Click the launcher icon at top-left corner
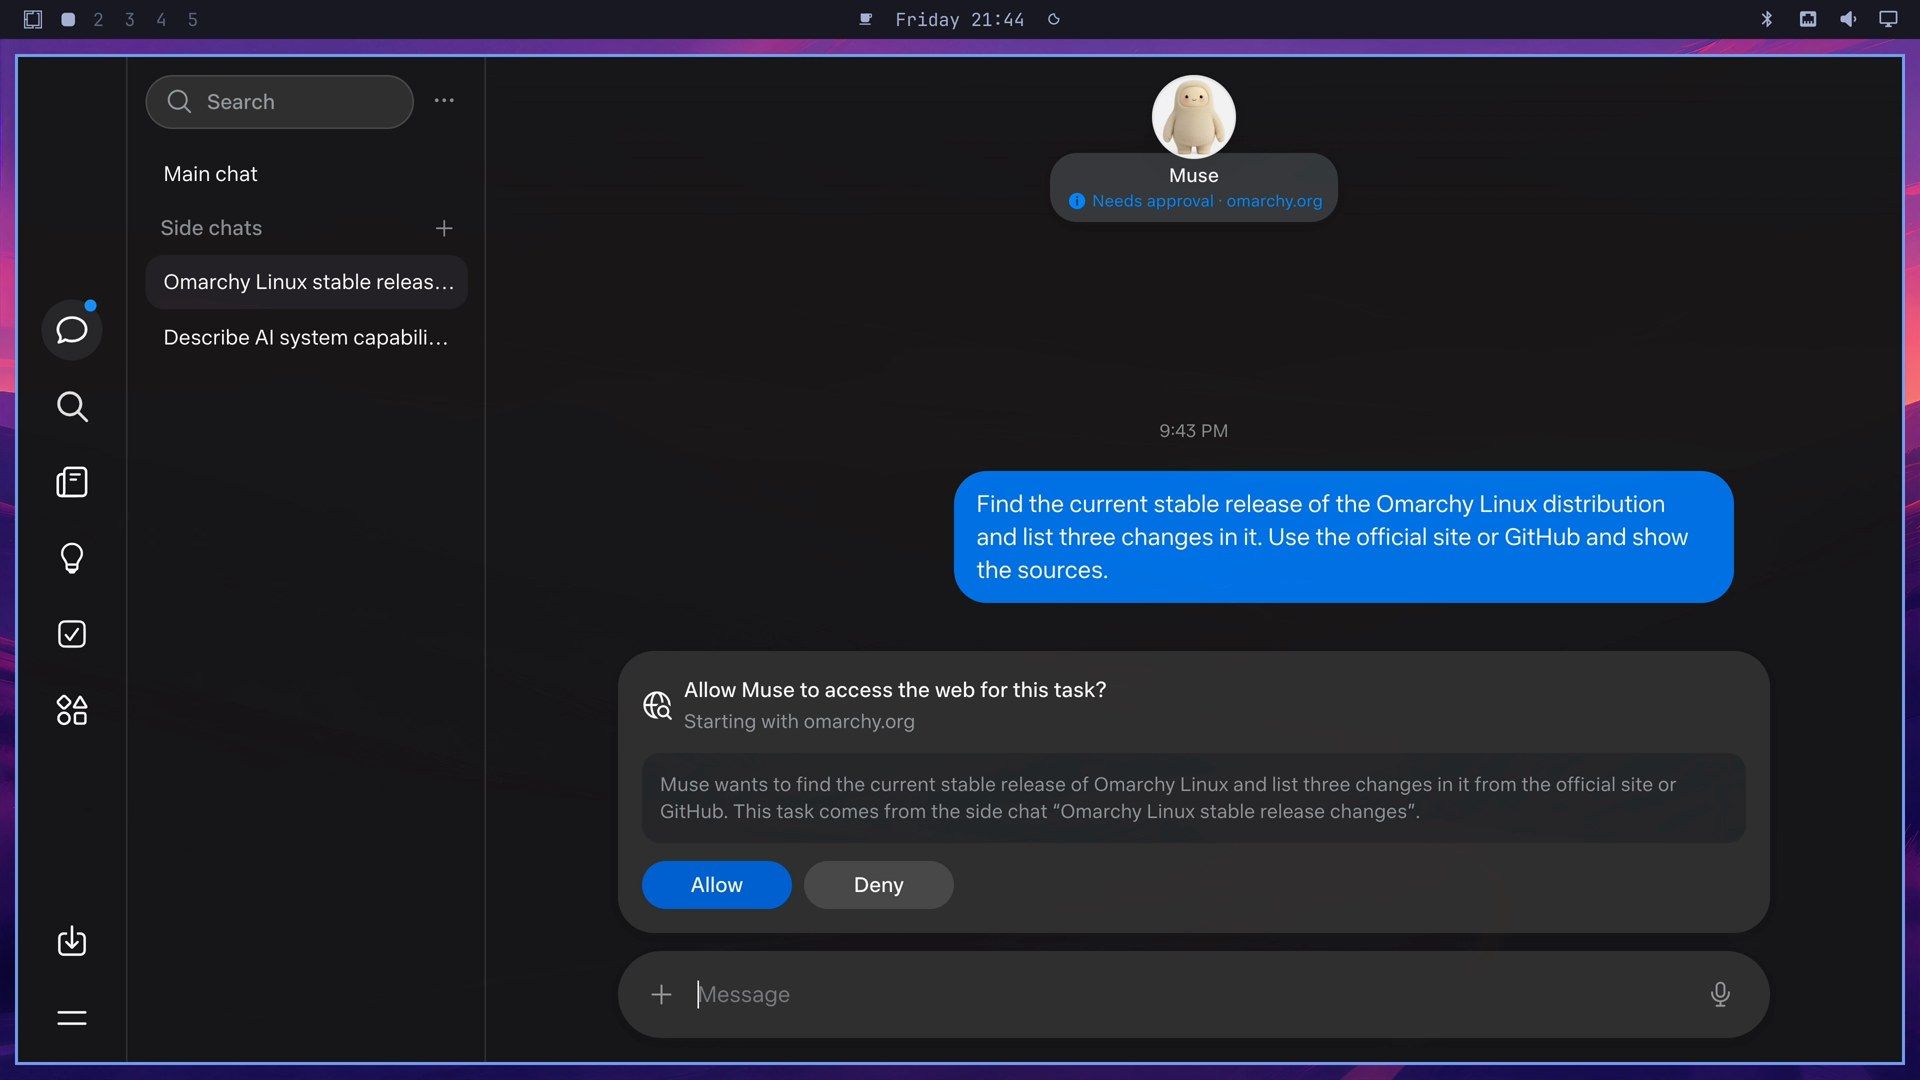Screen dimensions: 1920x1080 pyautogui.click(x=33, y=19)
